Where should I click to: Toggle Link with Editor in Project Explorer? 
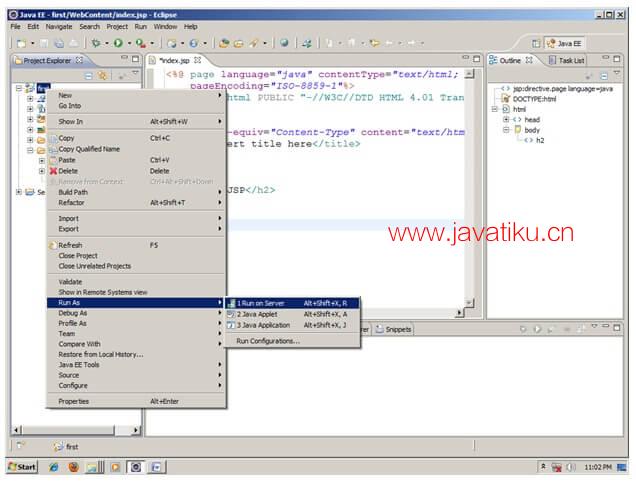(102, 75)
